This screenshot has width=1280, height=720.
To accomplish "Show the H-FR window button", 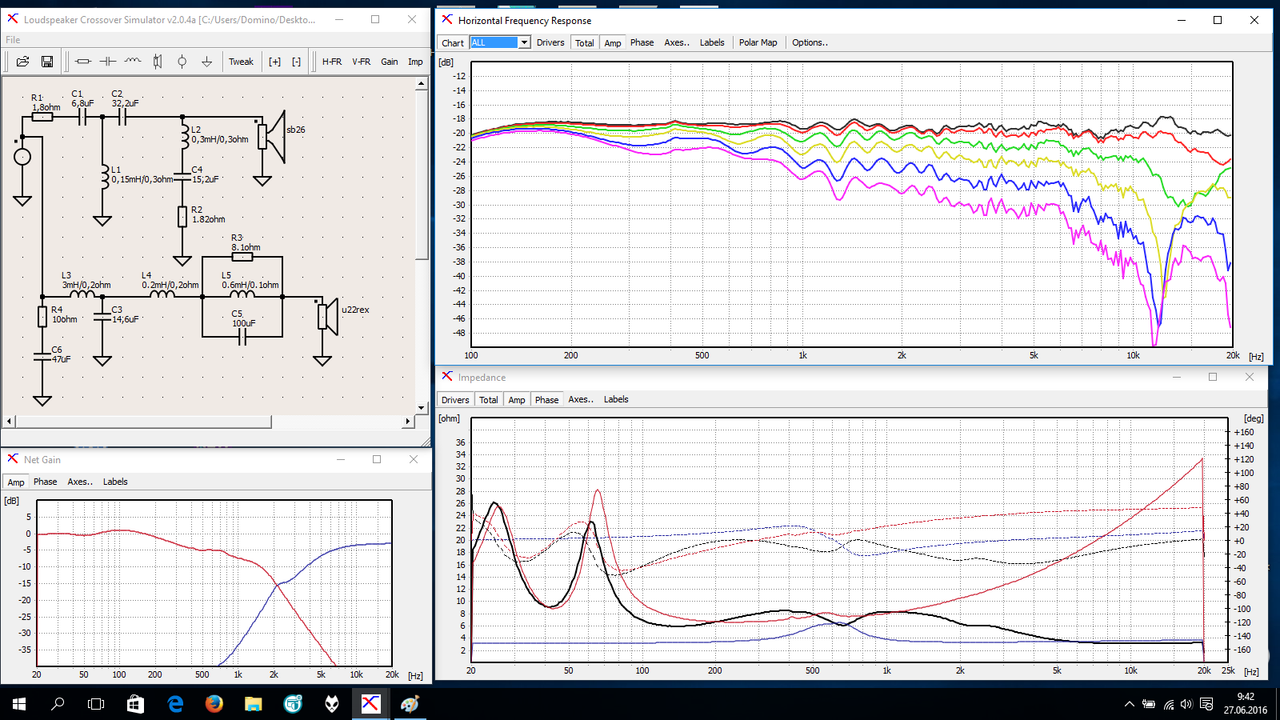I will (x=331, y=61).
